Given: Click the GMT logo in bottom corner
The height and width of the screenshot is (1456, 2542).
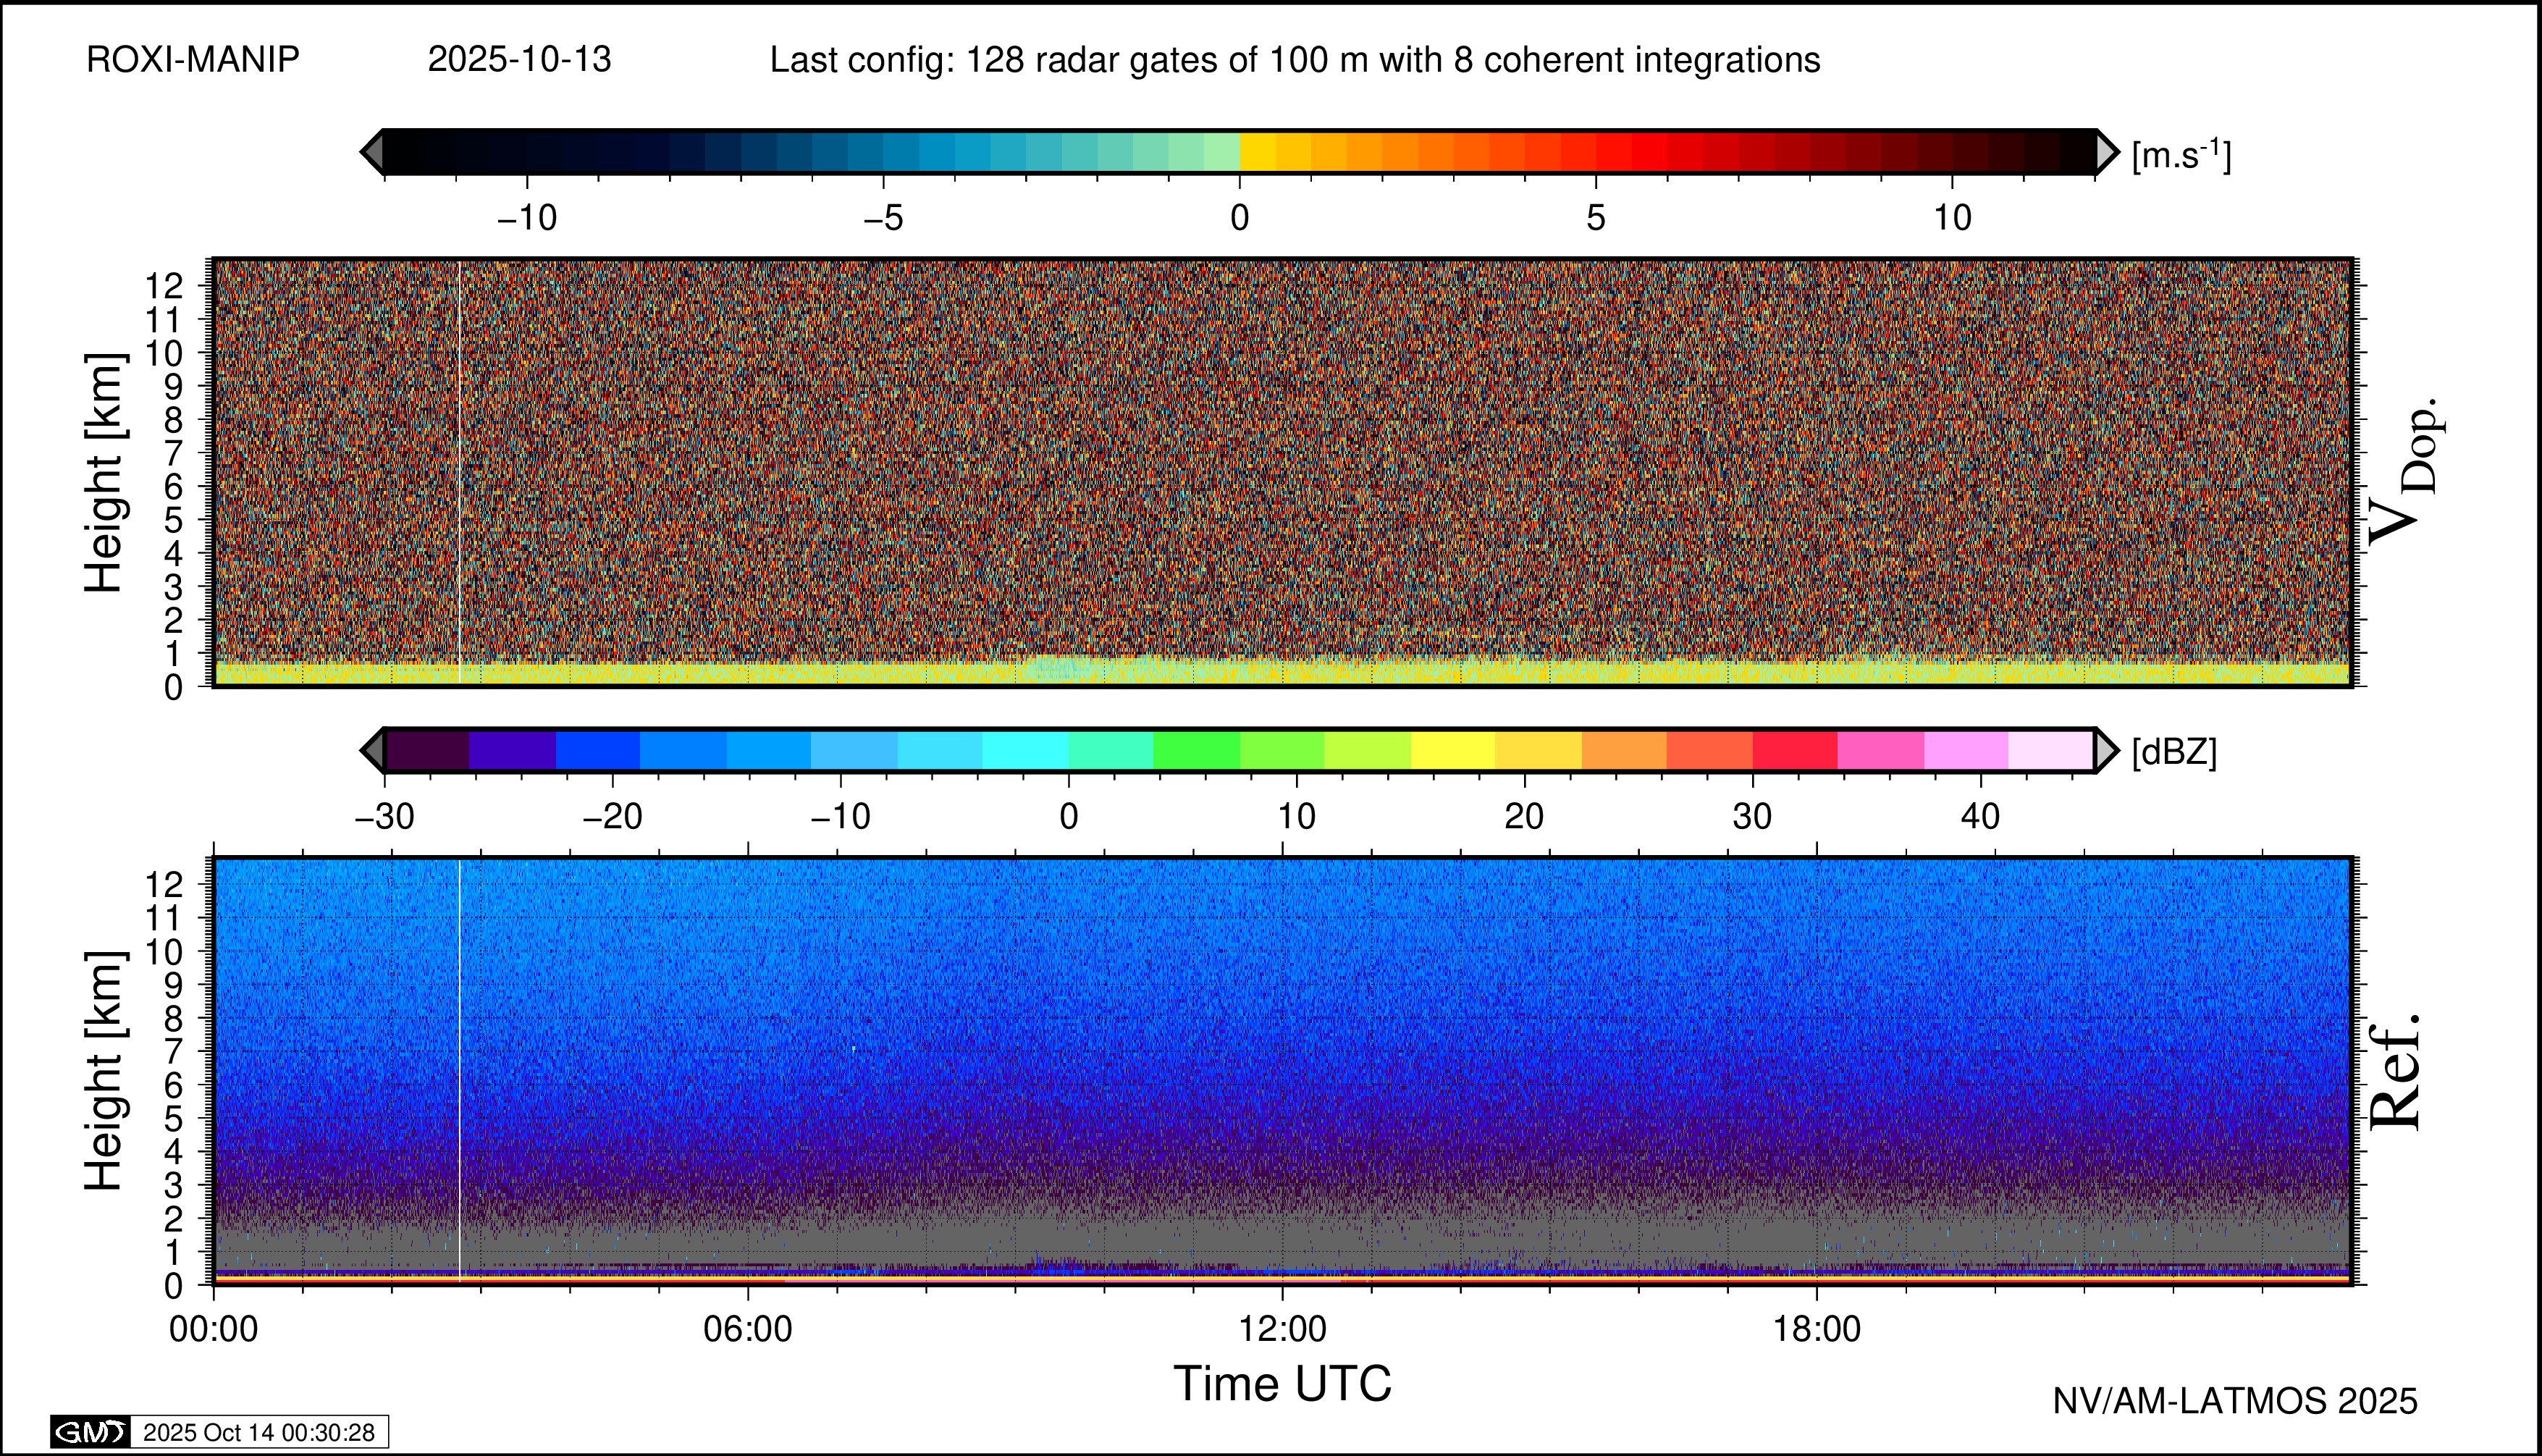Looking at the screenshot, I should click(x=91, y=1432).
